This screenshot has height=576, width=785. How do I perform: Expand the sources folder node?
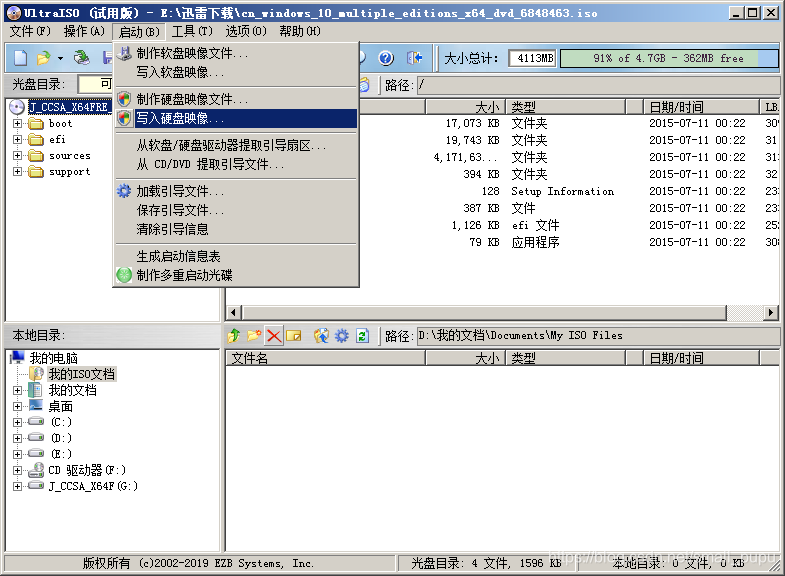point(18,156)
